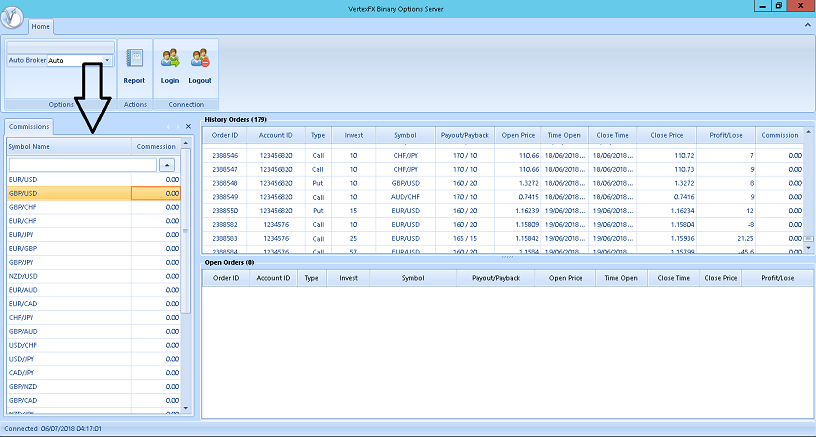Select the CAD/JPY symbol row
816x437 pixels.
(94, 372)
